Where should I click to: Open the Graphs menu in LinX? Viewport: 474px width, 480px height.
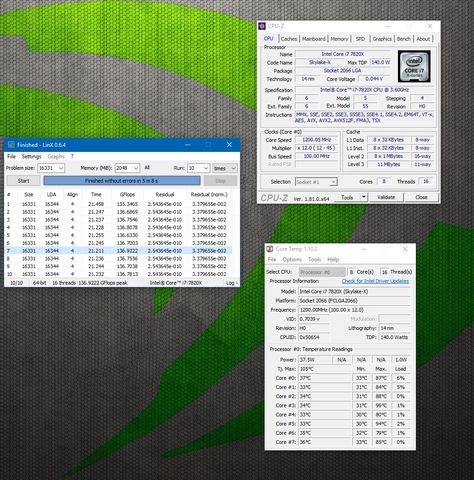56,156
